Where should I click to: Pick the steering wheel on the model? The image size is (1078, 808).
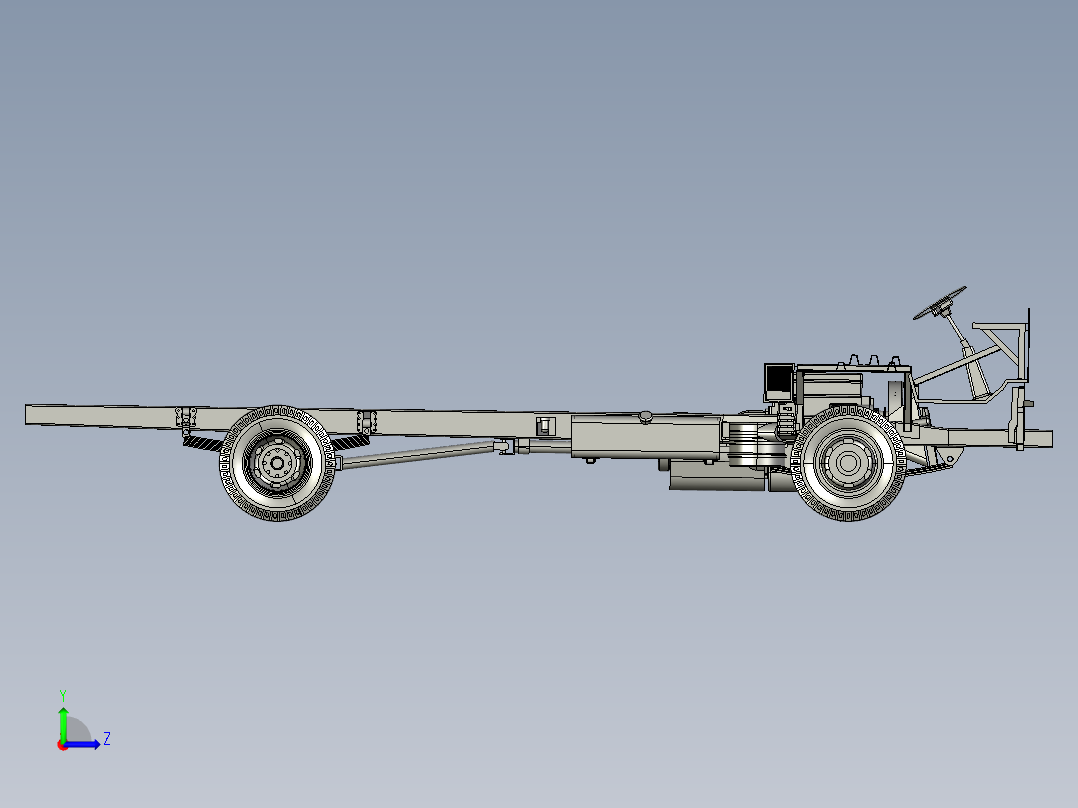click(939, 303)
